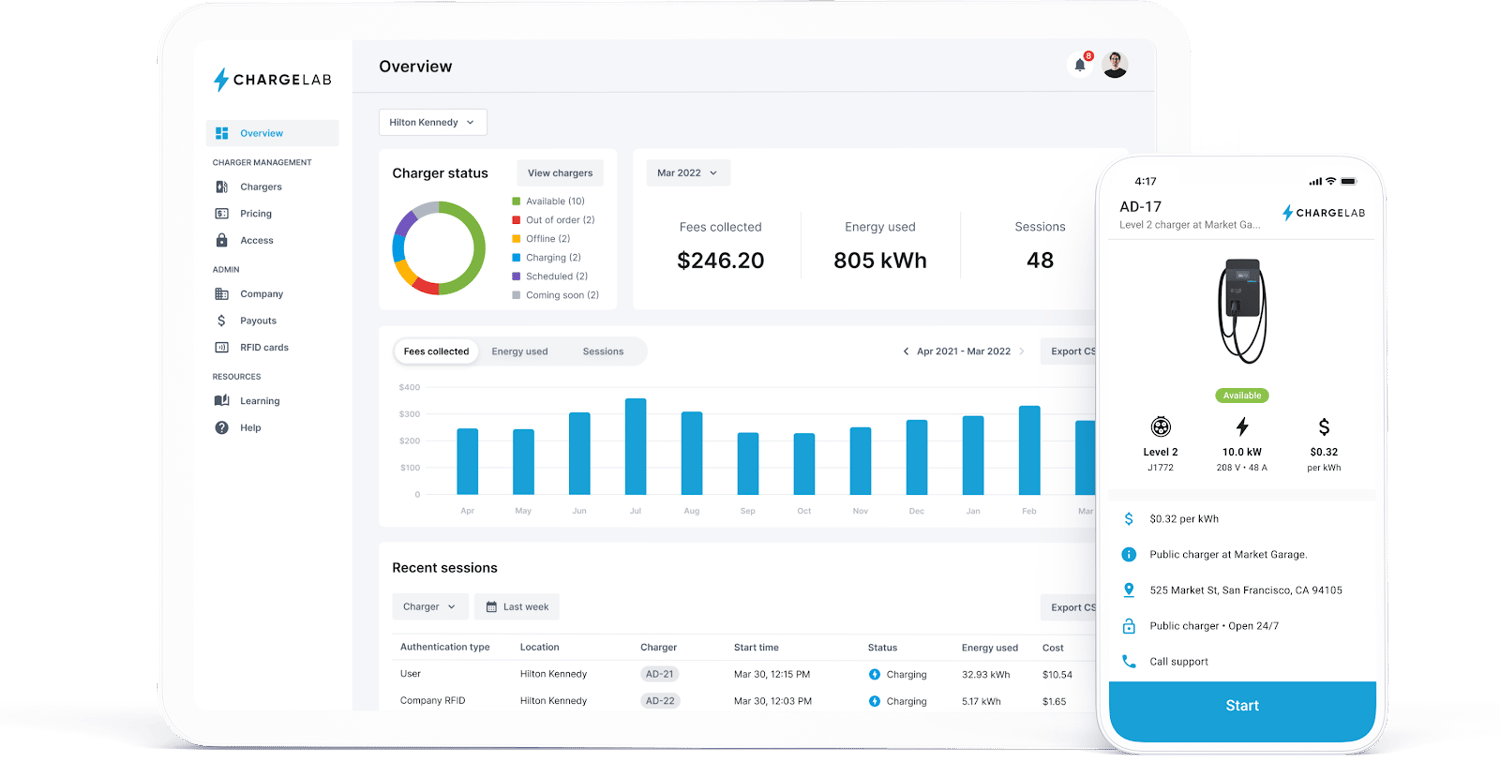Select the RFID cards sidebar icon
The image size is (1500, 762).
222,347
